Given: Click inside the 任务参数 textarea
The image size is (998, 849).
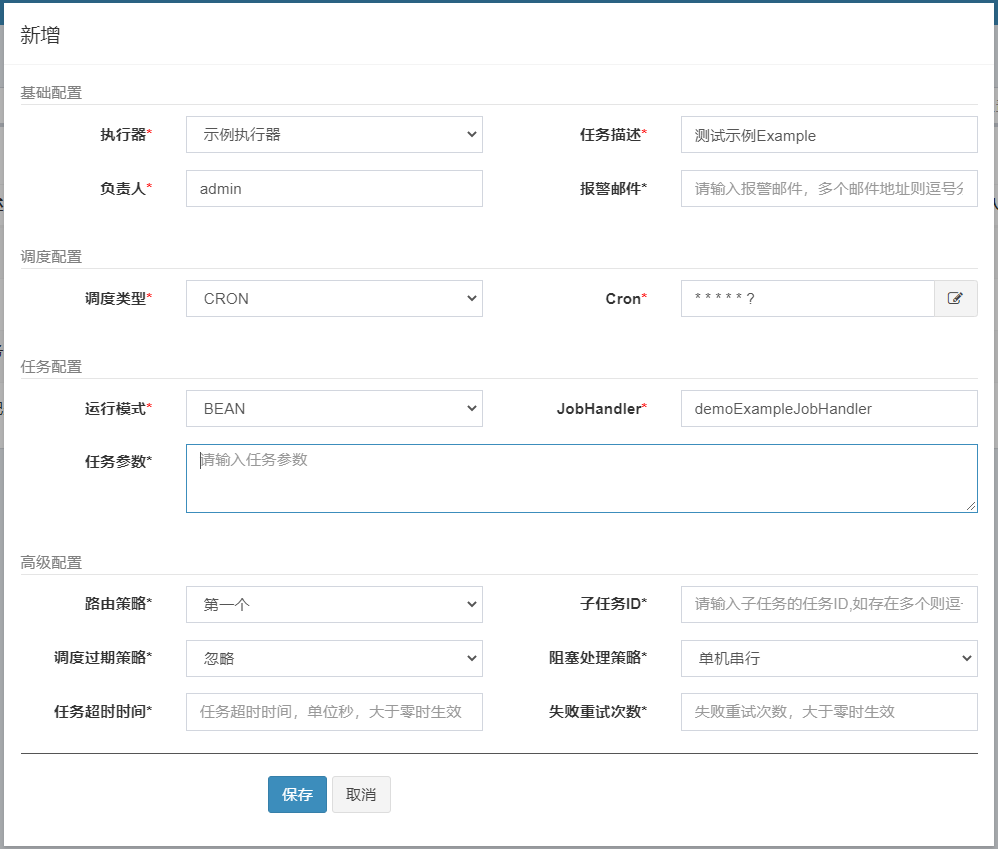Looking at the screenshot, I should pyautogui.click(x=580, y=478).
